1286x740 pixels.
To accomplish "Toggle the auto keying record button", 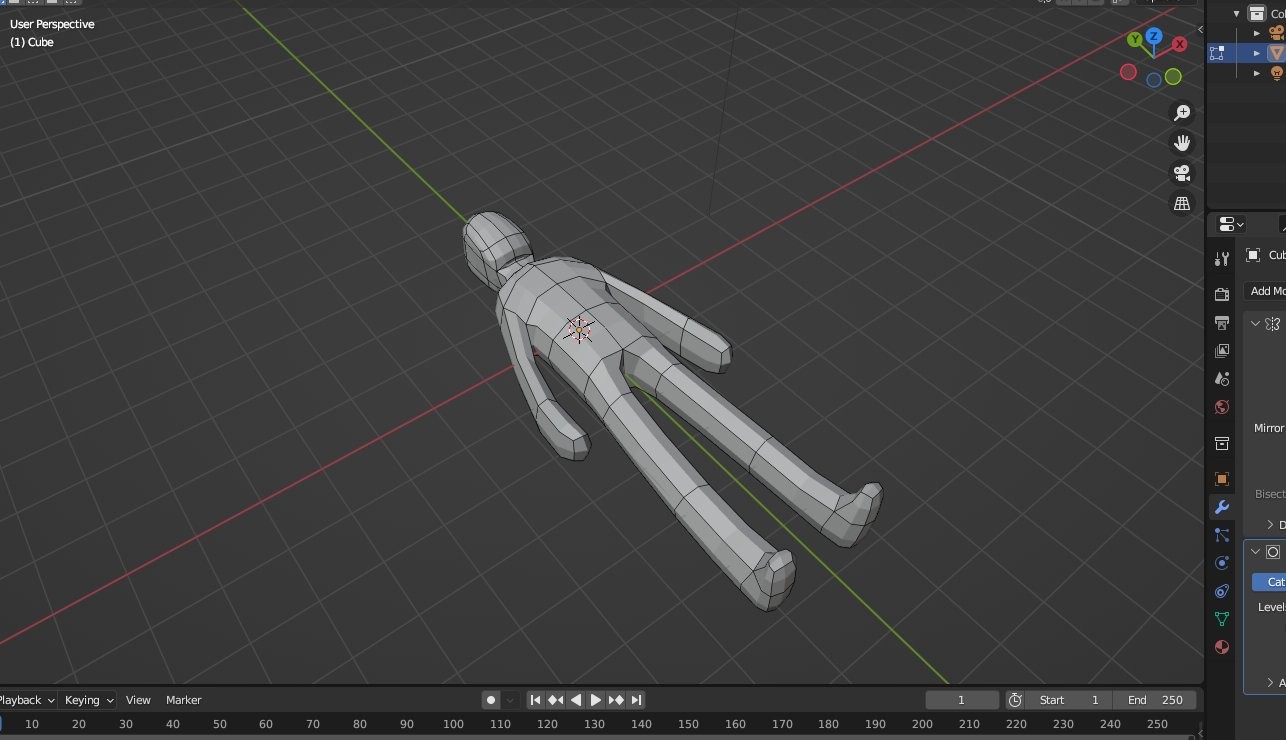I will 491,700.
